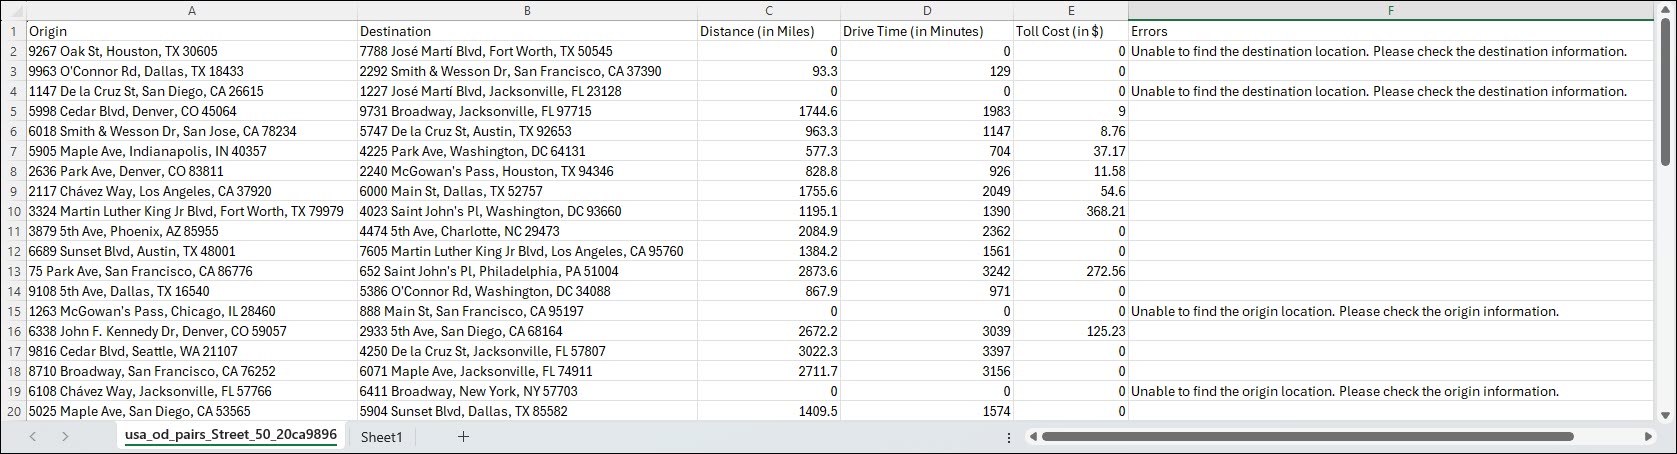The image size is (1677, 454).
Task: Select row 10 header
Action: tap(12, 211)
